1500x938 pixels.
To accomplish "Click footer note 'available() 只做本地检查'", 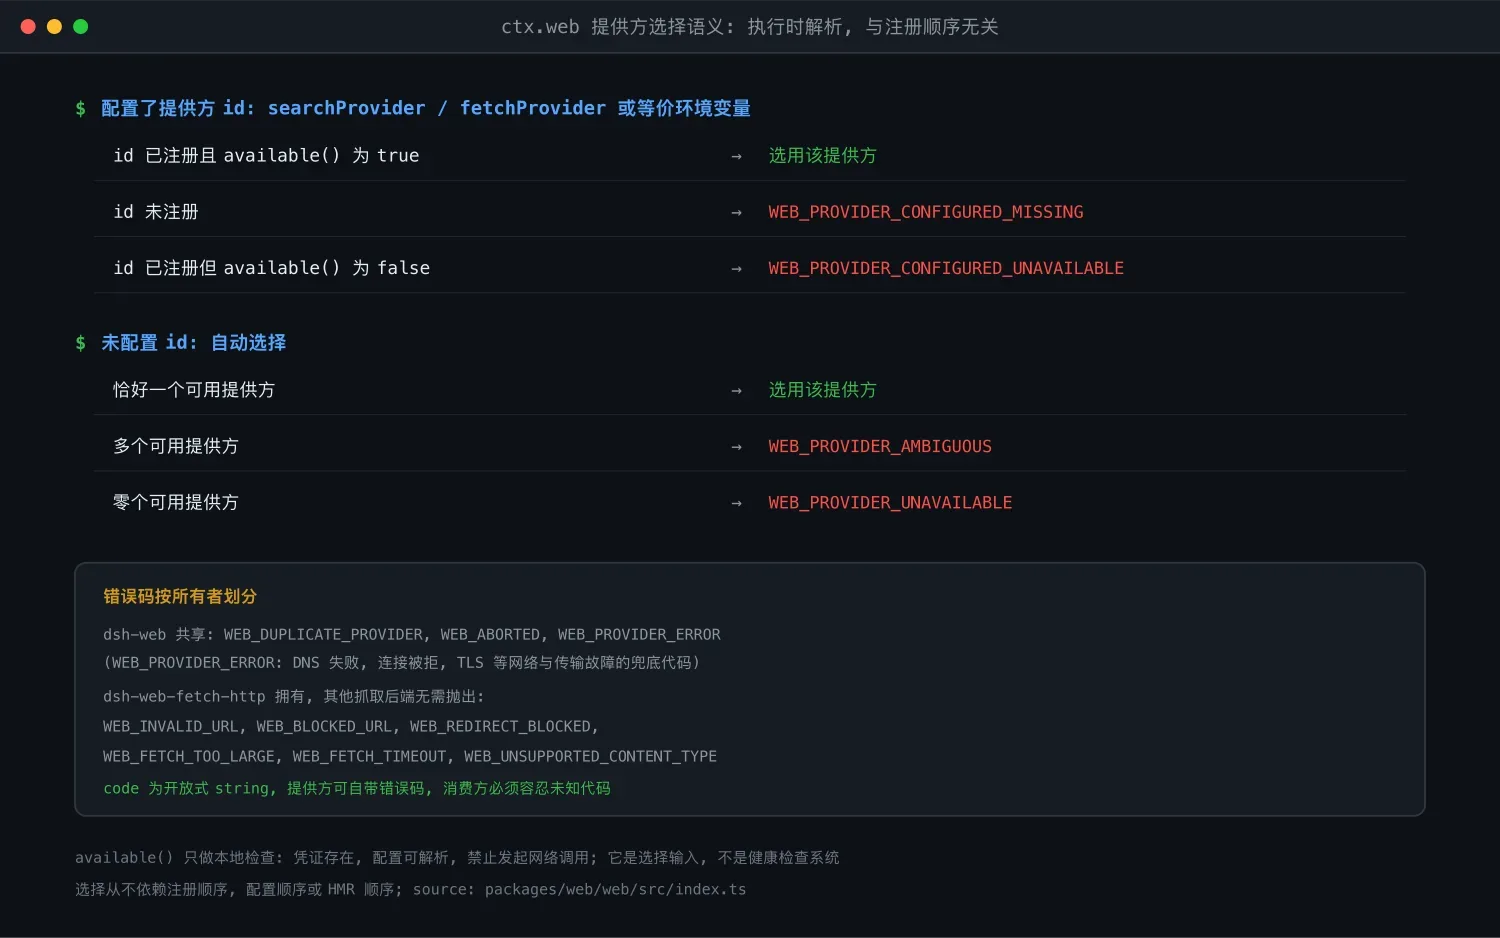I will pyautogui.click(x=457, y=857).
